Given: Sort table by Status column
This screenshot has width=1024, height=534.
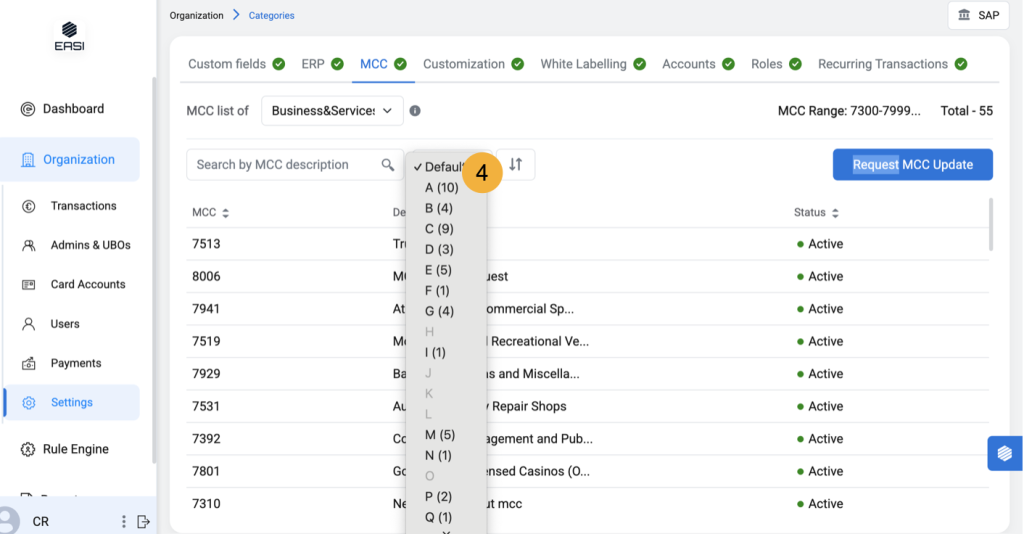Looking at the screenshot, I should pos(816,213).
